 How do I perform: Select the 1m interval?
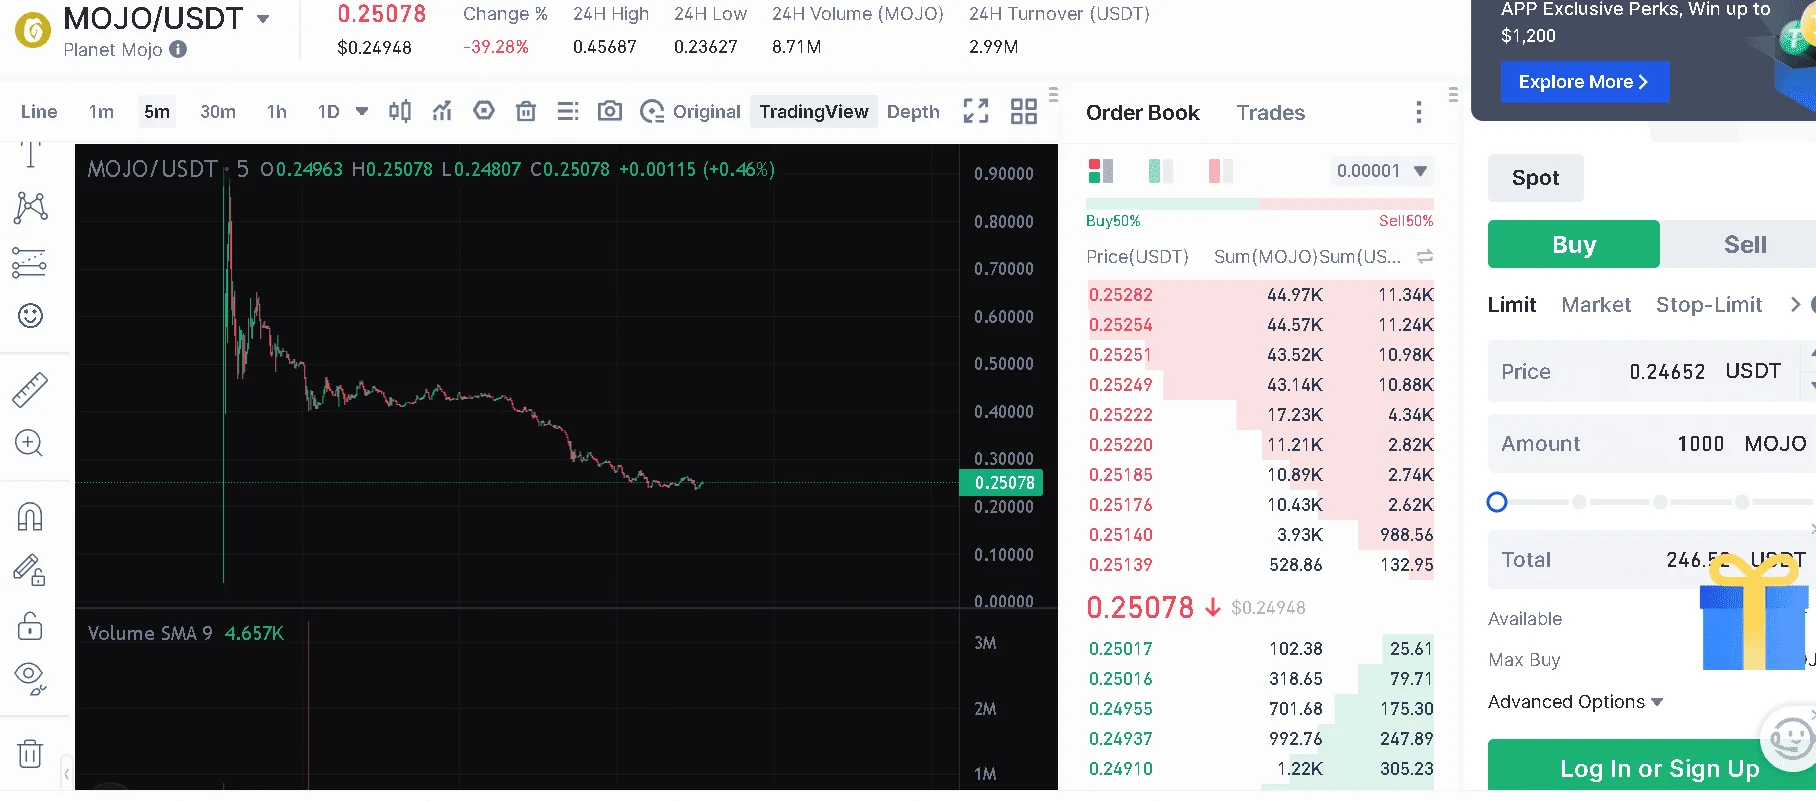(x=101, y=112)
